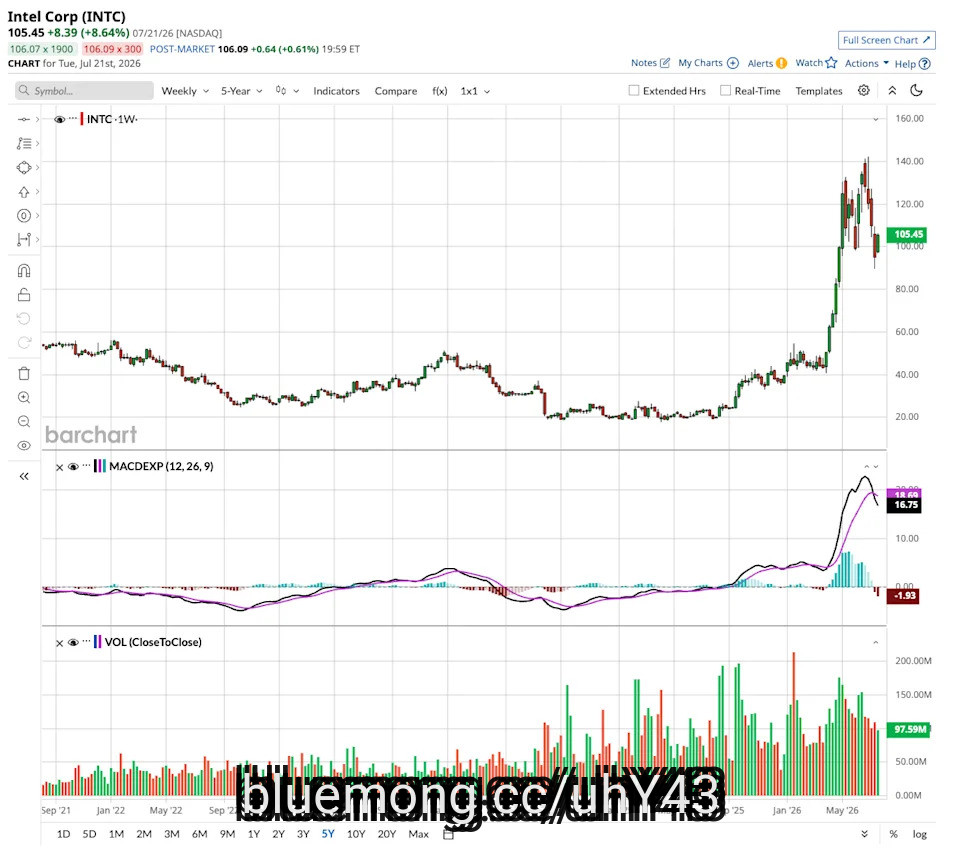
Task: Click the VOL color swatches
Action: (97, 642)
